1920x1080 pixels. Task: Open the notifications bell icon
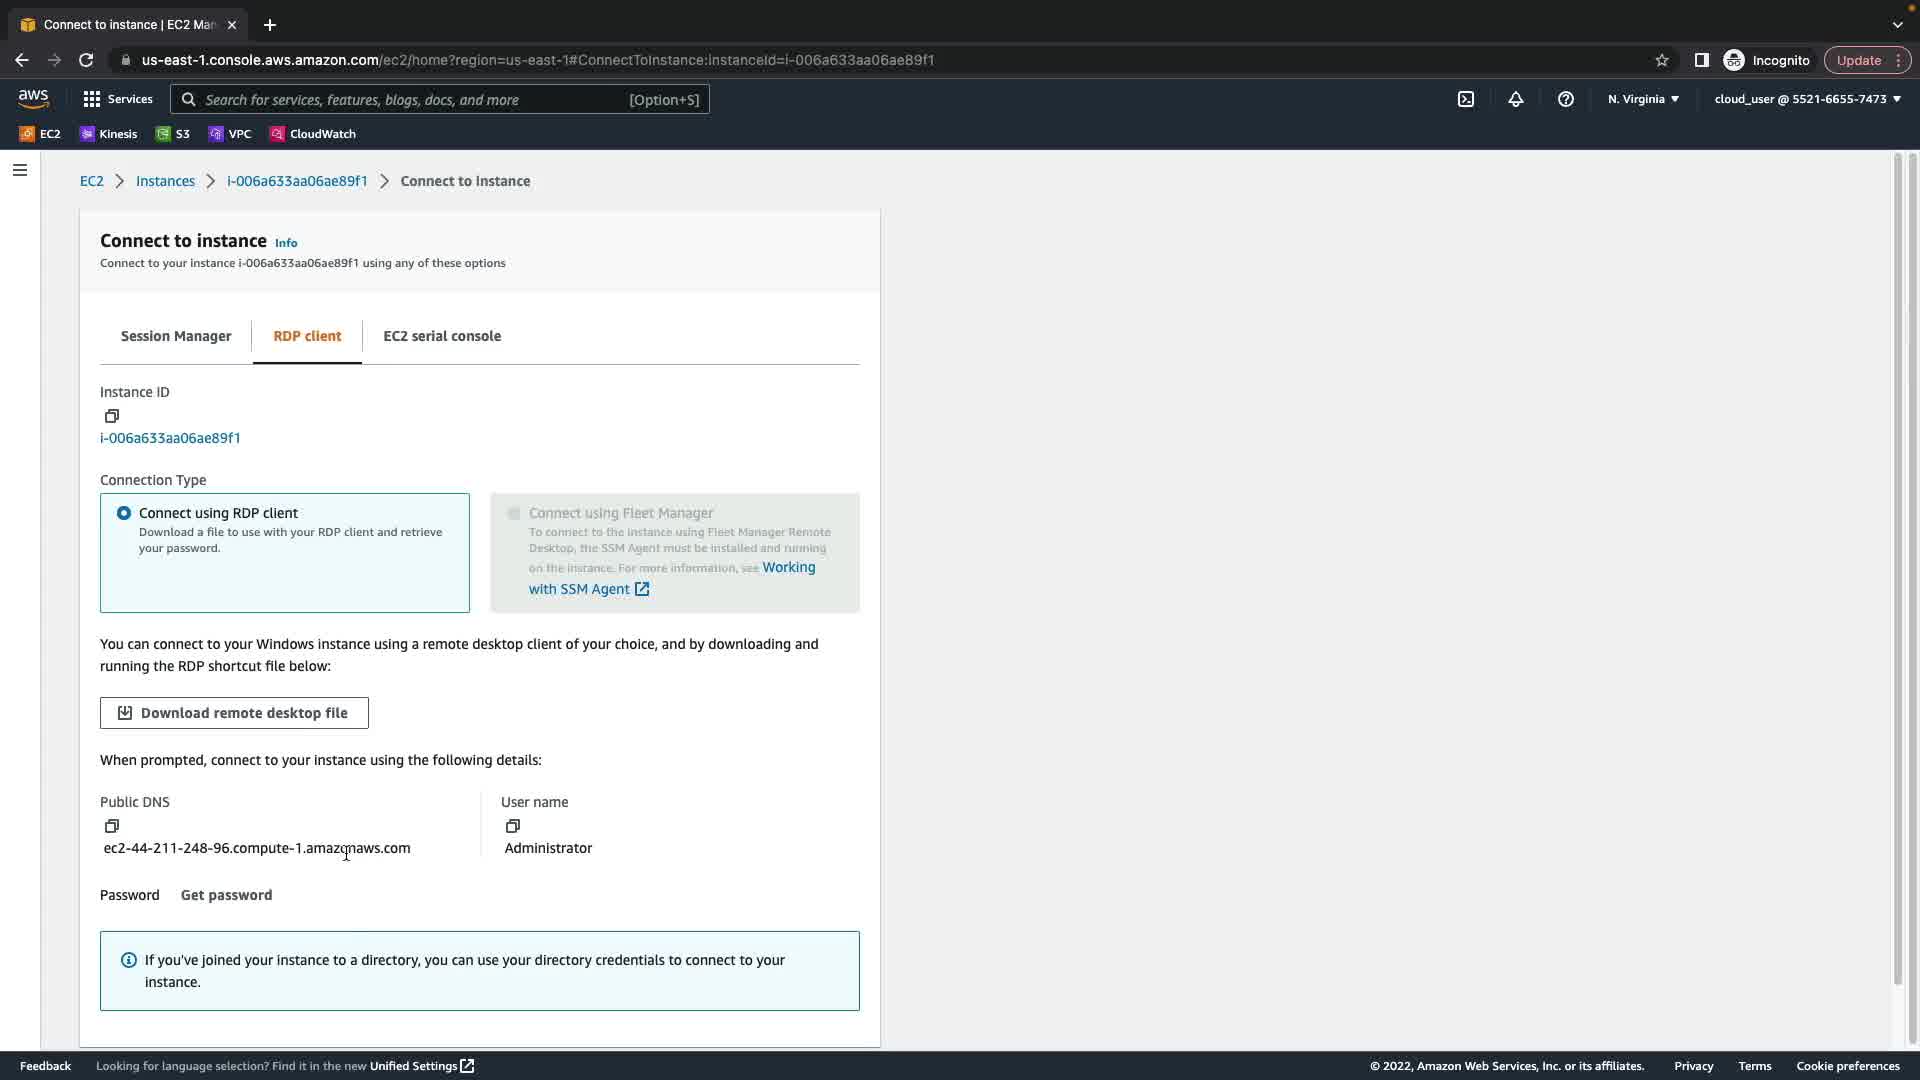tap(1516, 99)
